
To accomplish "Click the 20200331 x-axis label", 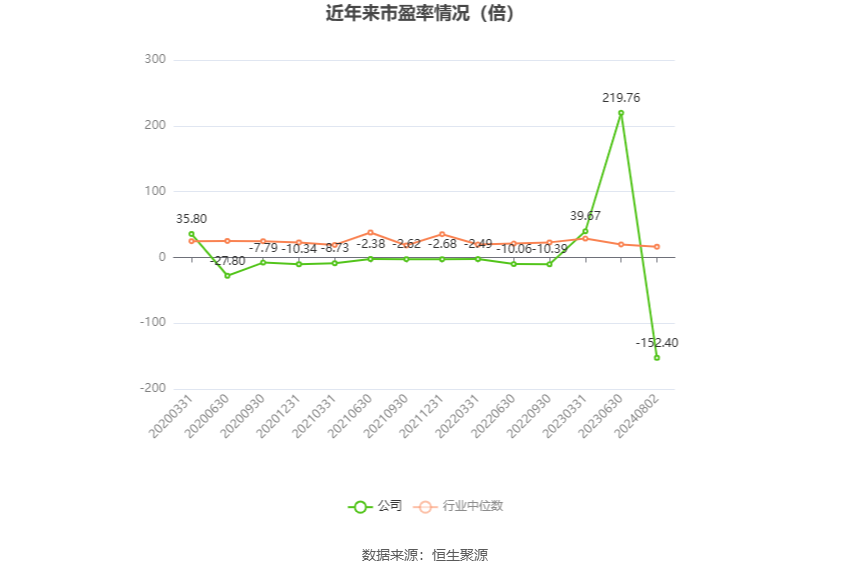I will (x=171, y=413).
